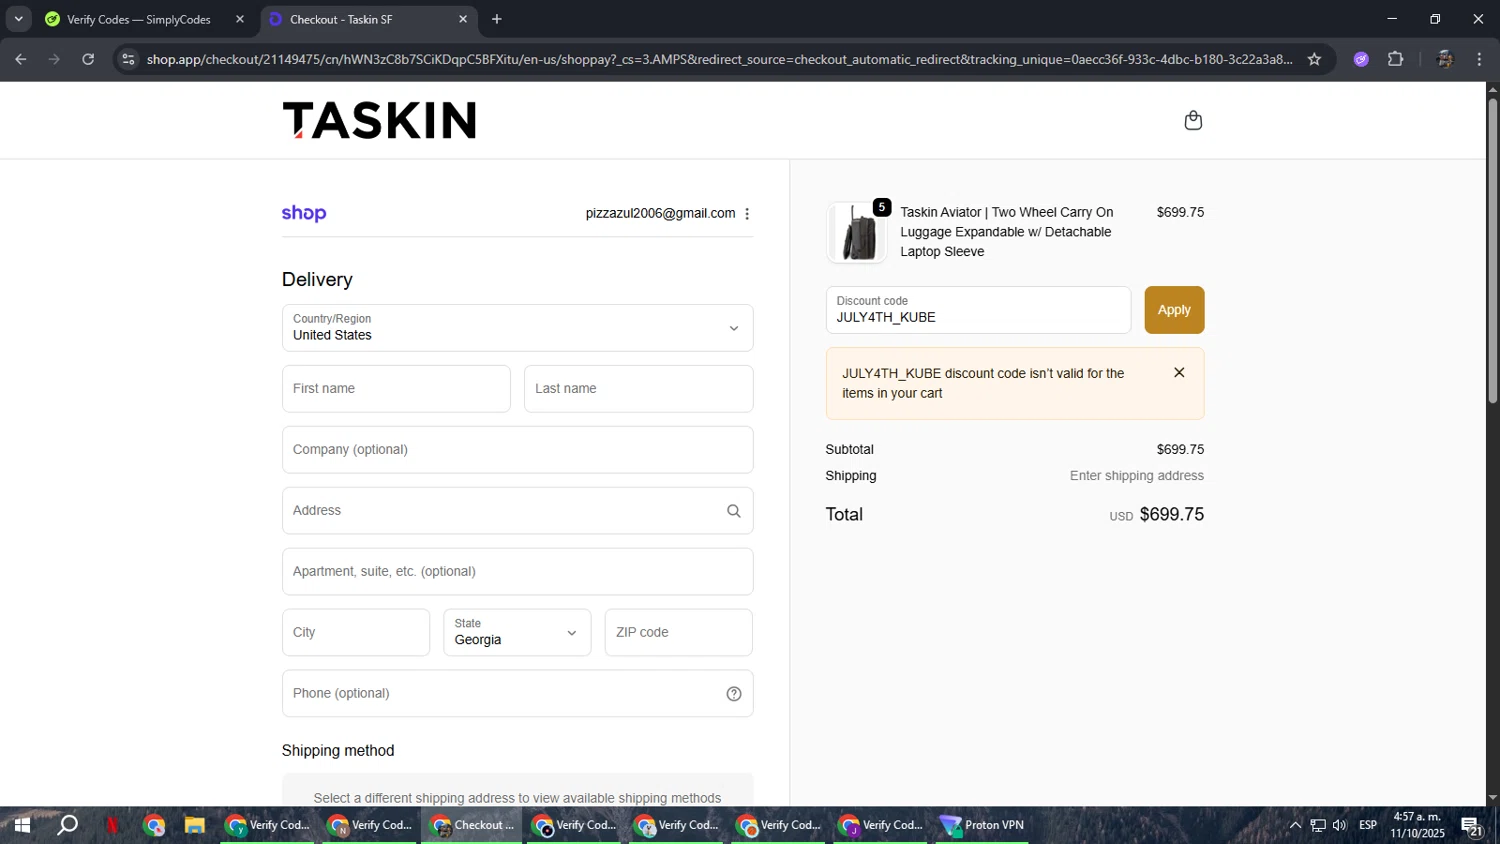Open the volume tray icon
This screenshot has height=844, width=1500.
(1340, 825)
